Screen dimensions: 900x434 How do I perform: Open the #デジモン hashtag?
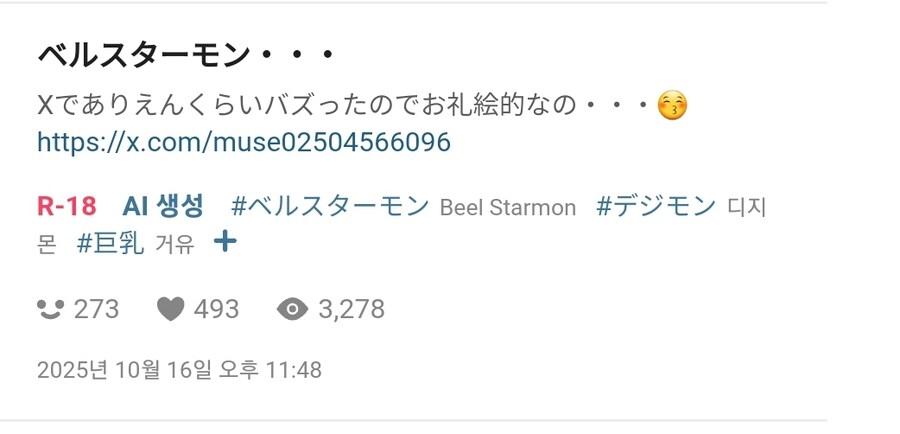point(656,206)
